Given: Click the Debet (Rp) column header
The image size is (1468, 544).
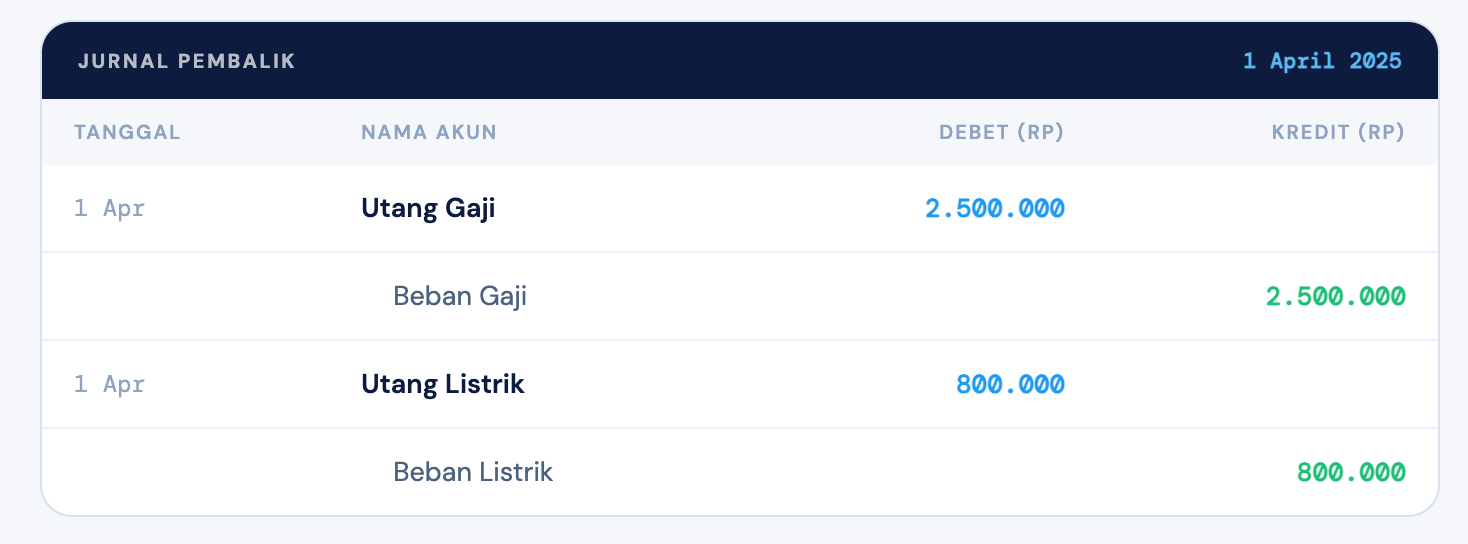Looking at the screenshot, I should pos(1001,132).
